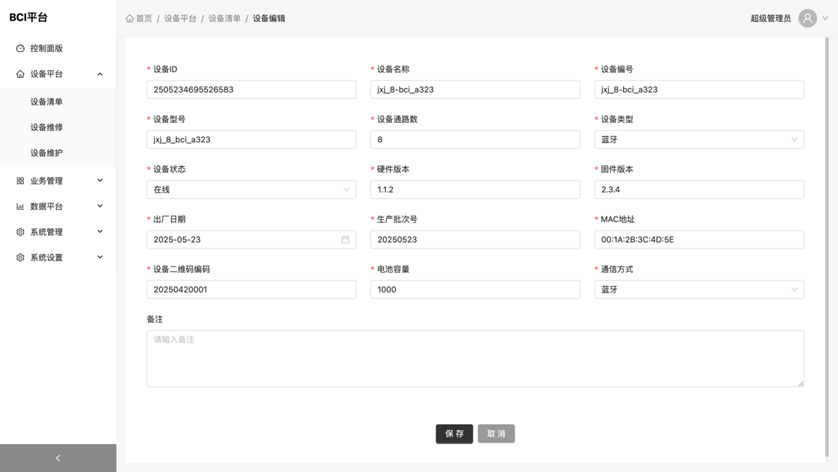
Task: Click the home icon in breadcrumb
Action: [130, 19]
